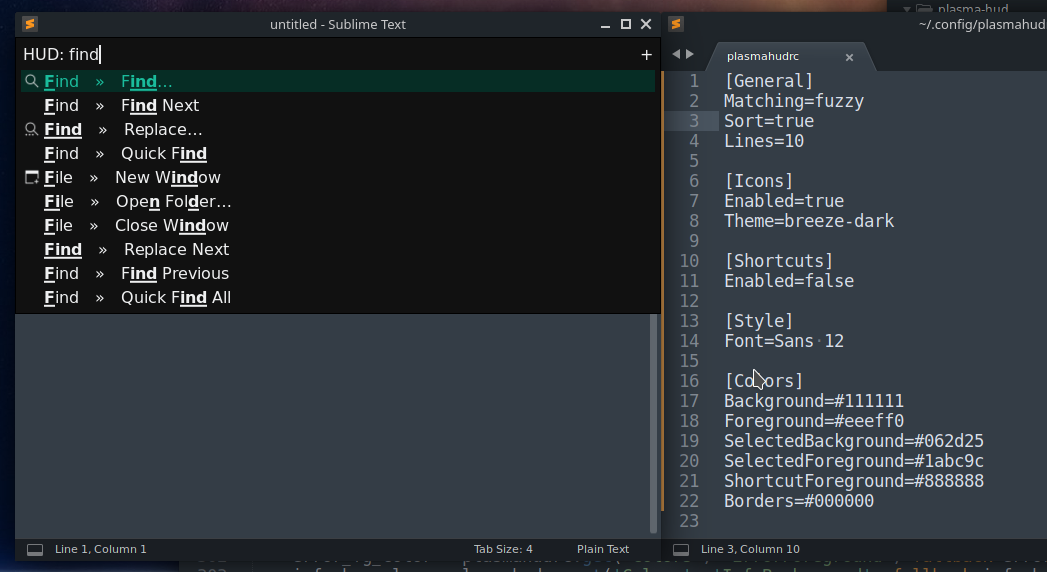Choose File » New Window
The width and height of the screenshot is (1047, 572).
338,178
